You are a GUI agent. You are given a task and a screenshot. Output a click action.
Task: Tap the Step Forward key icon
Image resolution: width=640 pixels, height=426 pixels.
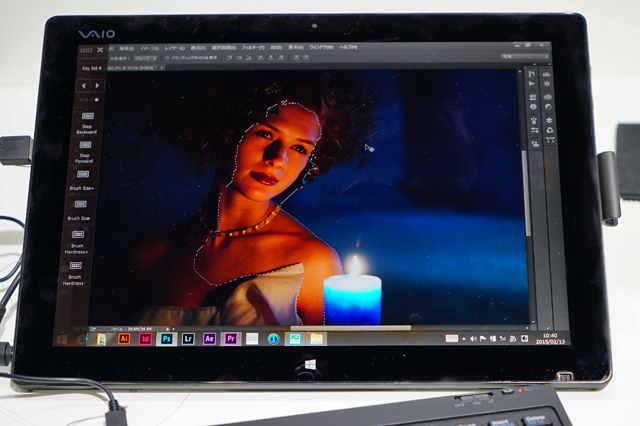pyautogui.click(x=85, y=145)
